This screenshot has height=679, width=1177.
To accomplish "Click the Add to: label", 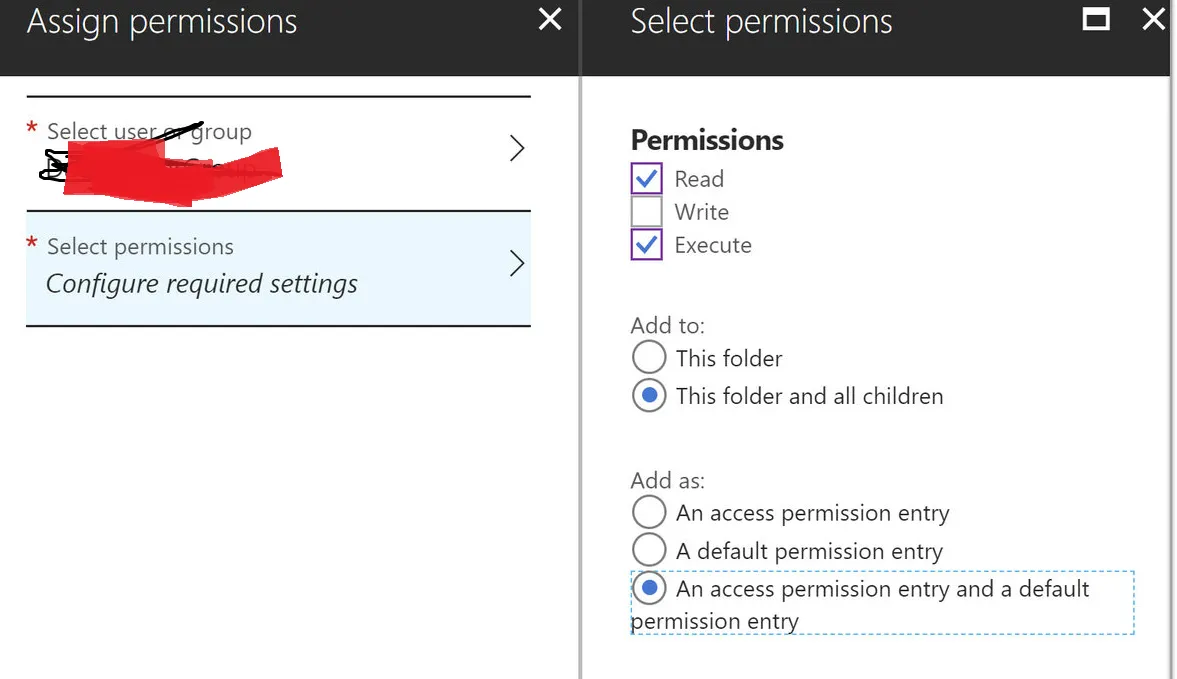I will click(x=667, y=326).
